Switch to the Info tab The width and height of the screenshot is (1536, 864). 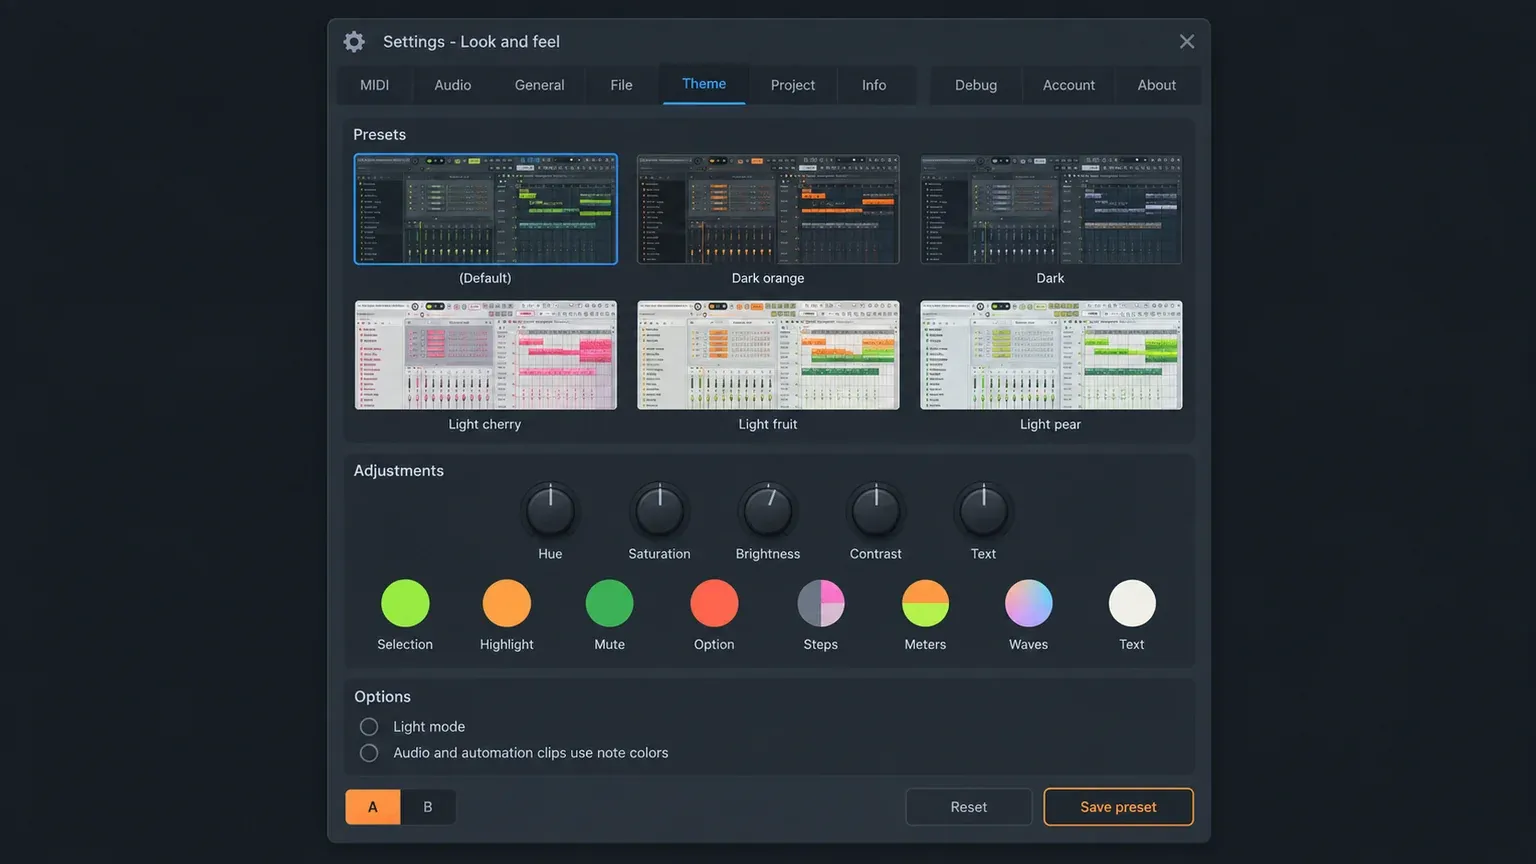874,85
